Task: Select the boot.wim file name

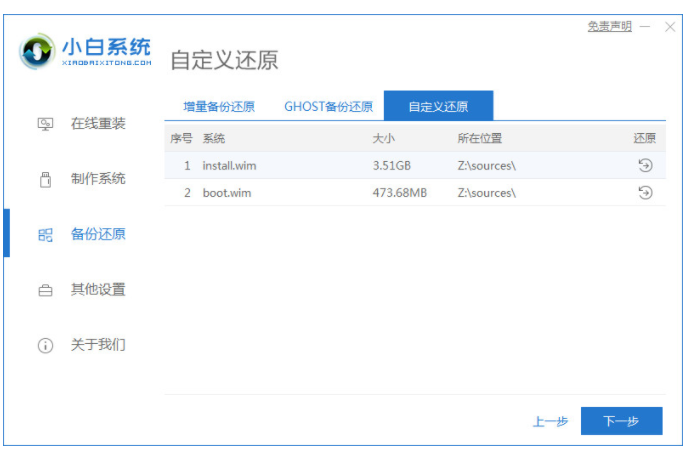Action: click(x=226, y=193)
